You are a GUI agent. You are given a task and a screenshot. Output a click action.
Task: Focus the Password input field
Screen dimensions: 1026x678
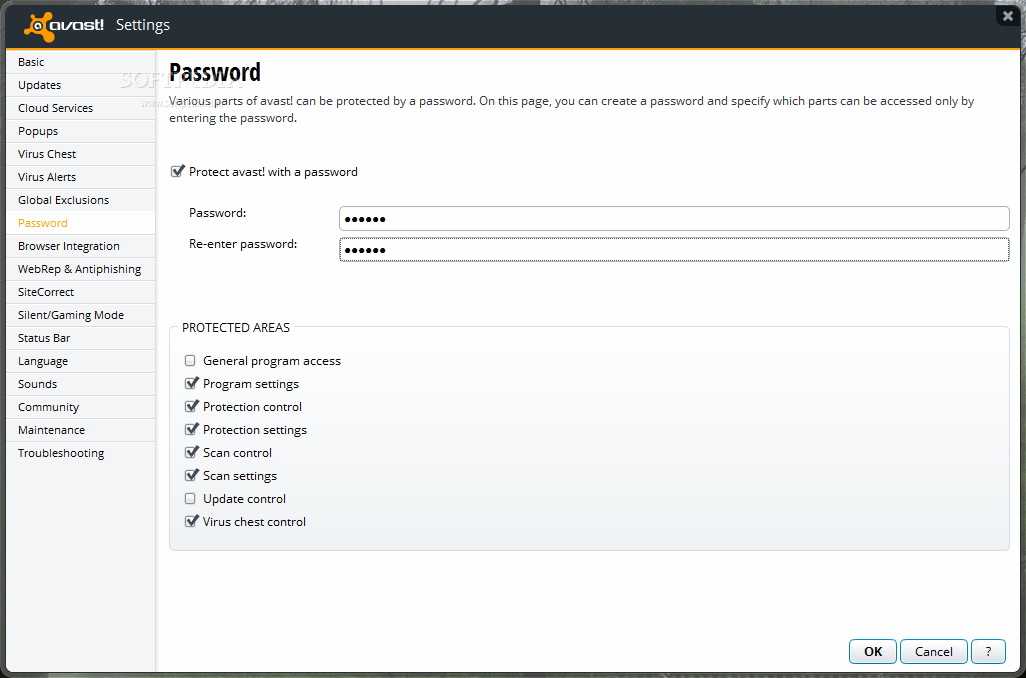[x=674, y=219]
